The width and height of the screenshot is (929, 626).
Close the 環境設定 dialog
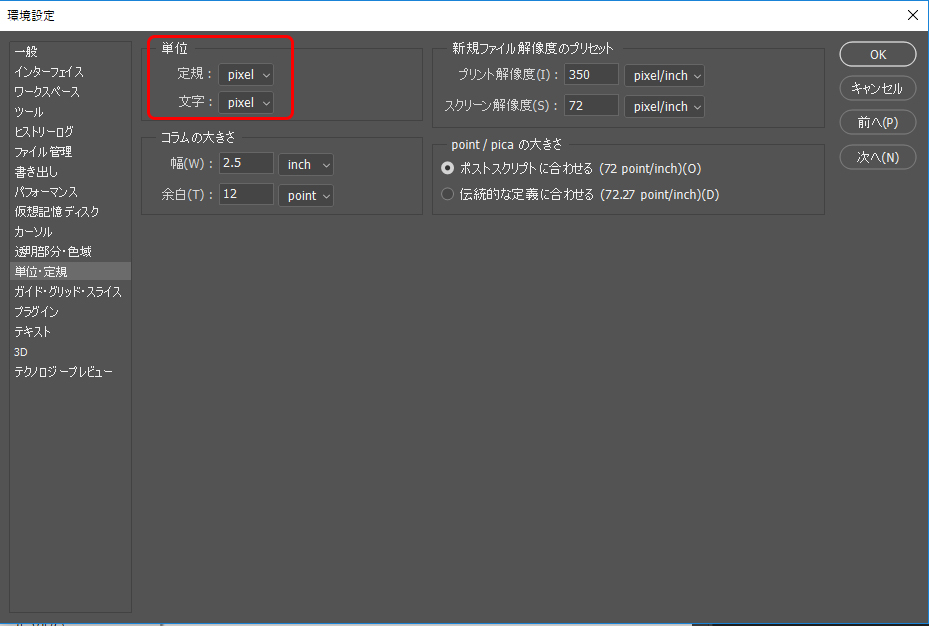click(x=912, y=15)
